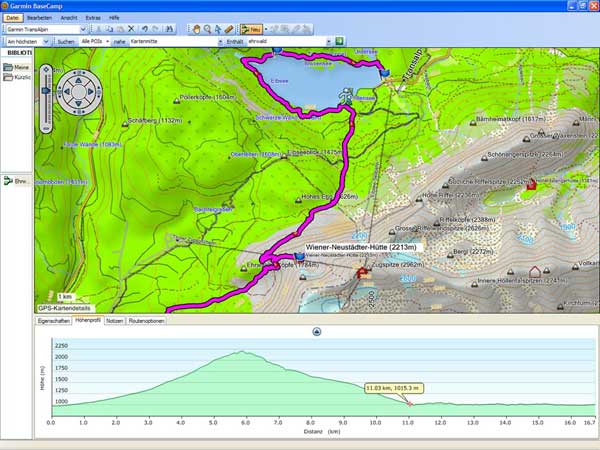The width and height of the screenshot is (600, 450).
Task: Click the Enthält label button
Action: point(235,41)
